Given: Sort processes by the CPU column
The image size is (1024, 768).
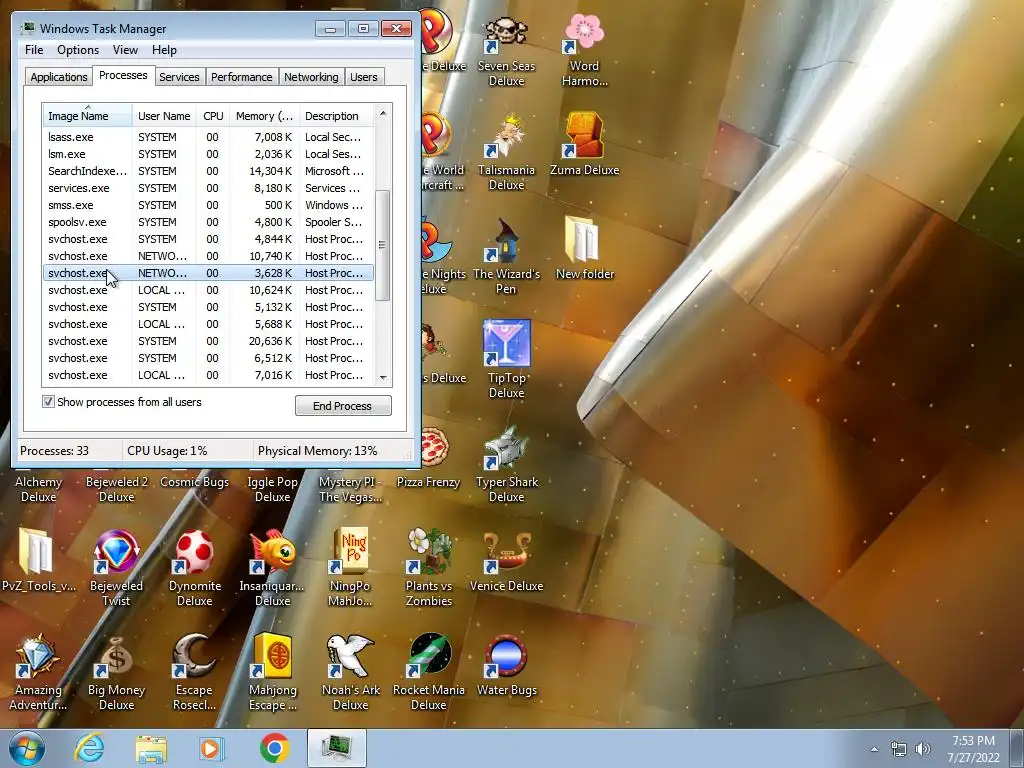Looking at the screenshot, I should (213, 116).
